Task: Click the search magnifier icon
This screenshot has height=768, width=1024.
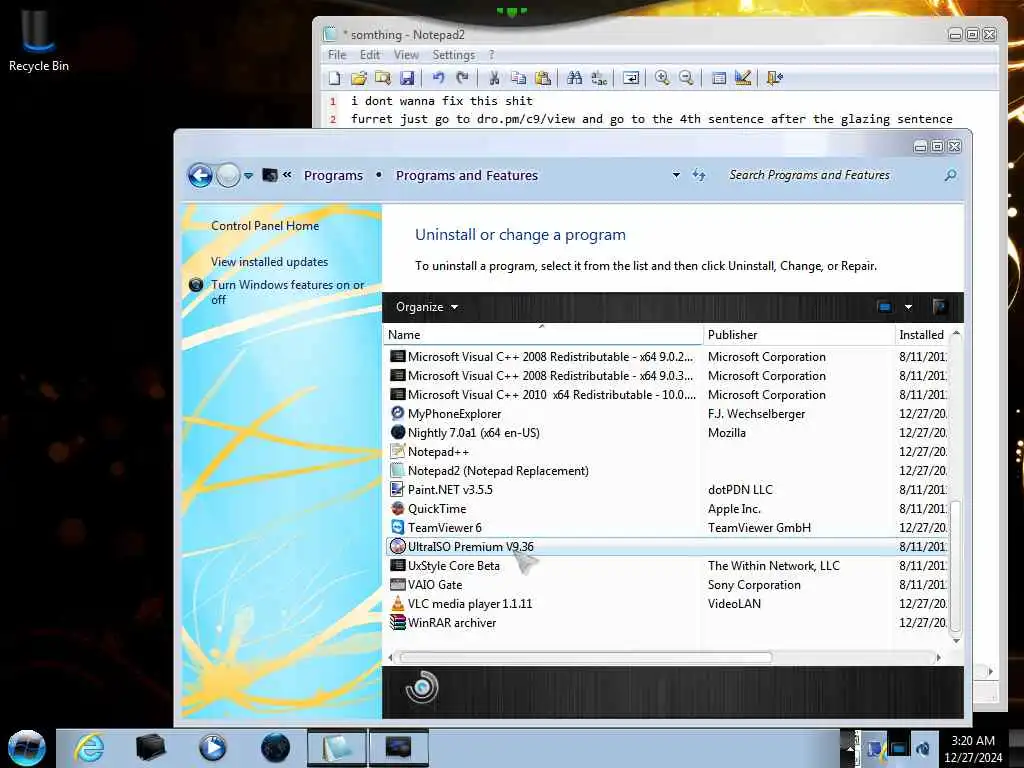Action: (951, 175)
